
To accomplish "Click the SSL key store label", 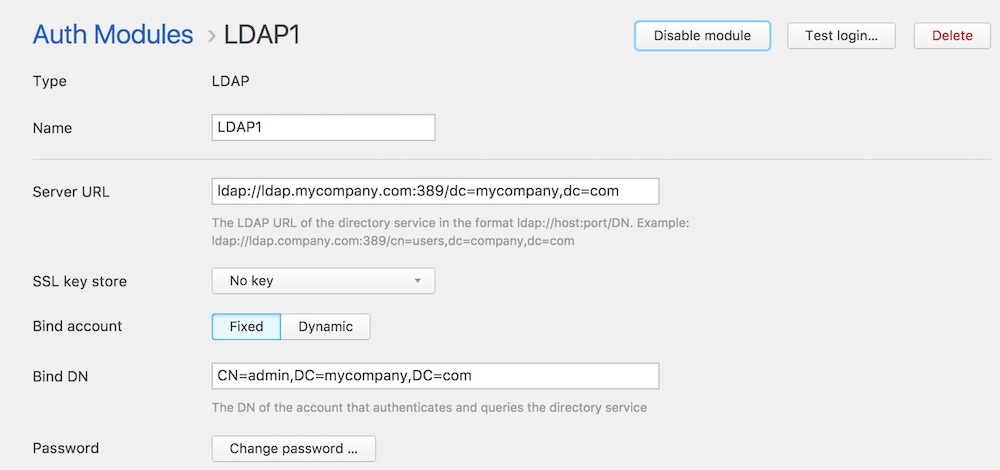I will [80, 281].
